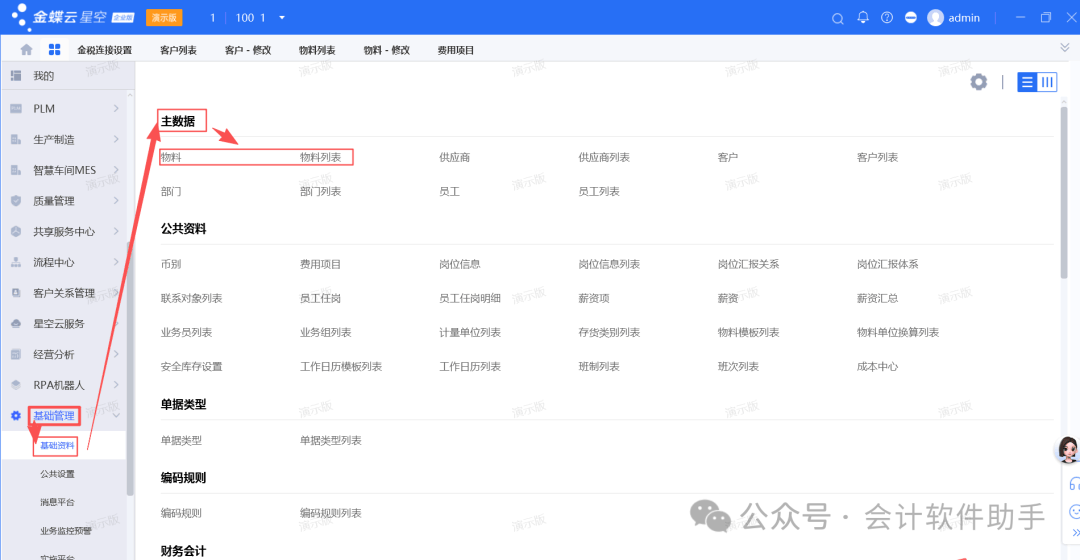Switch to the 费用项目 tab
The image size is (1080, 560).
coord(456,50)
